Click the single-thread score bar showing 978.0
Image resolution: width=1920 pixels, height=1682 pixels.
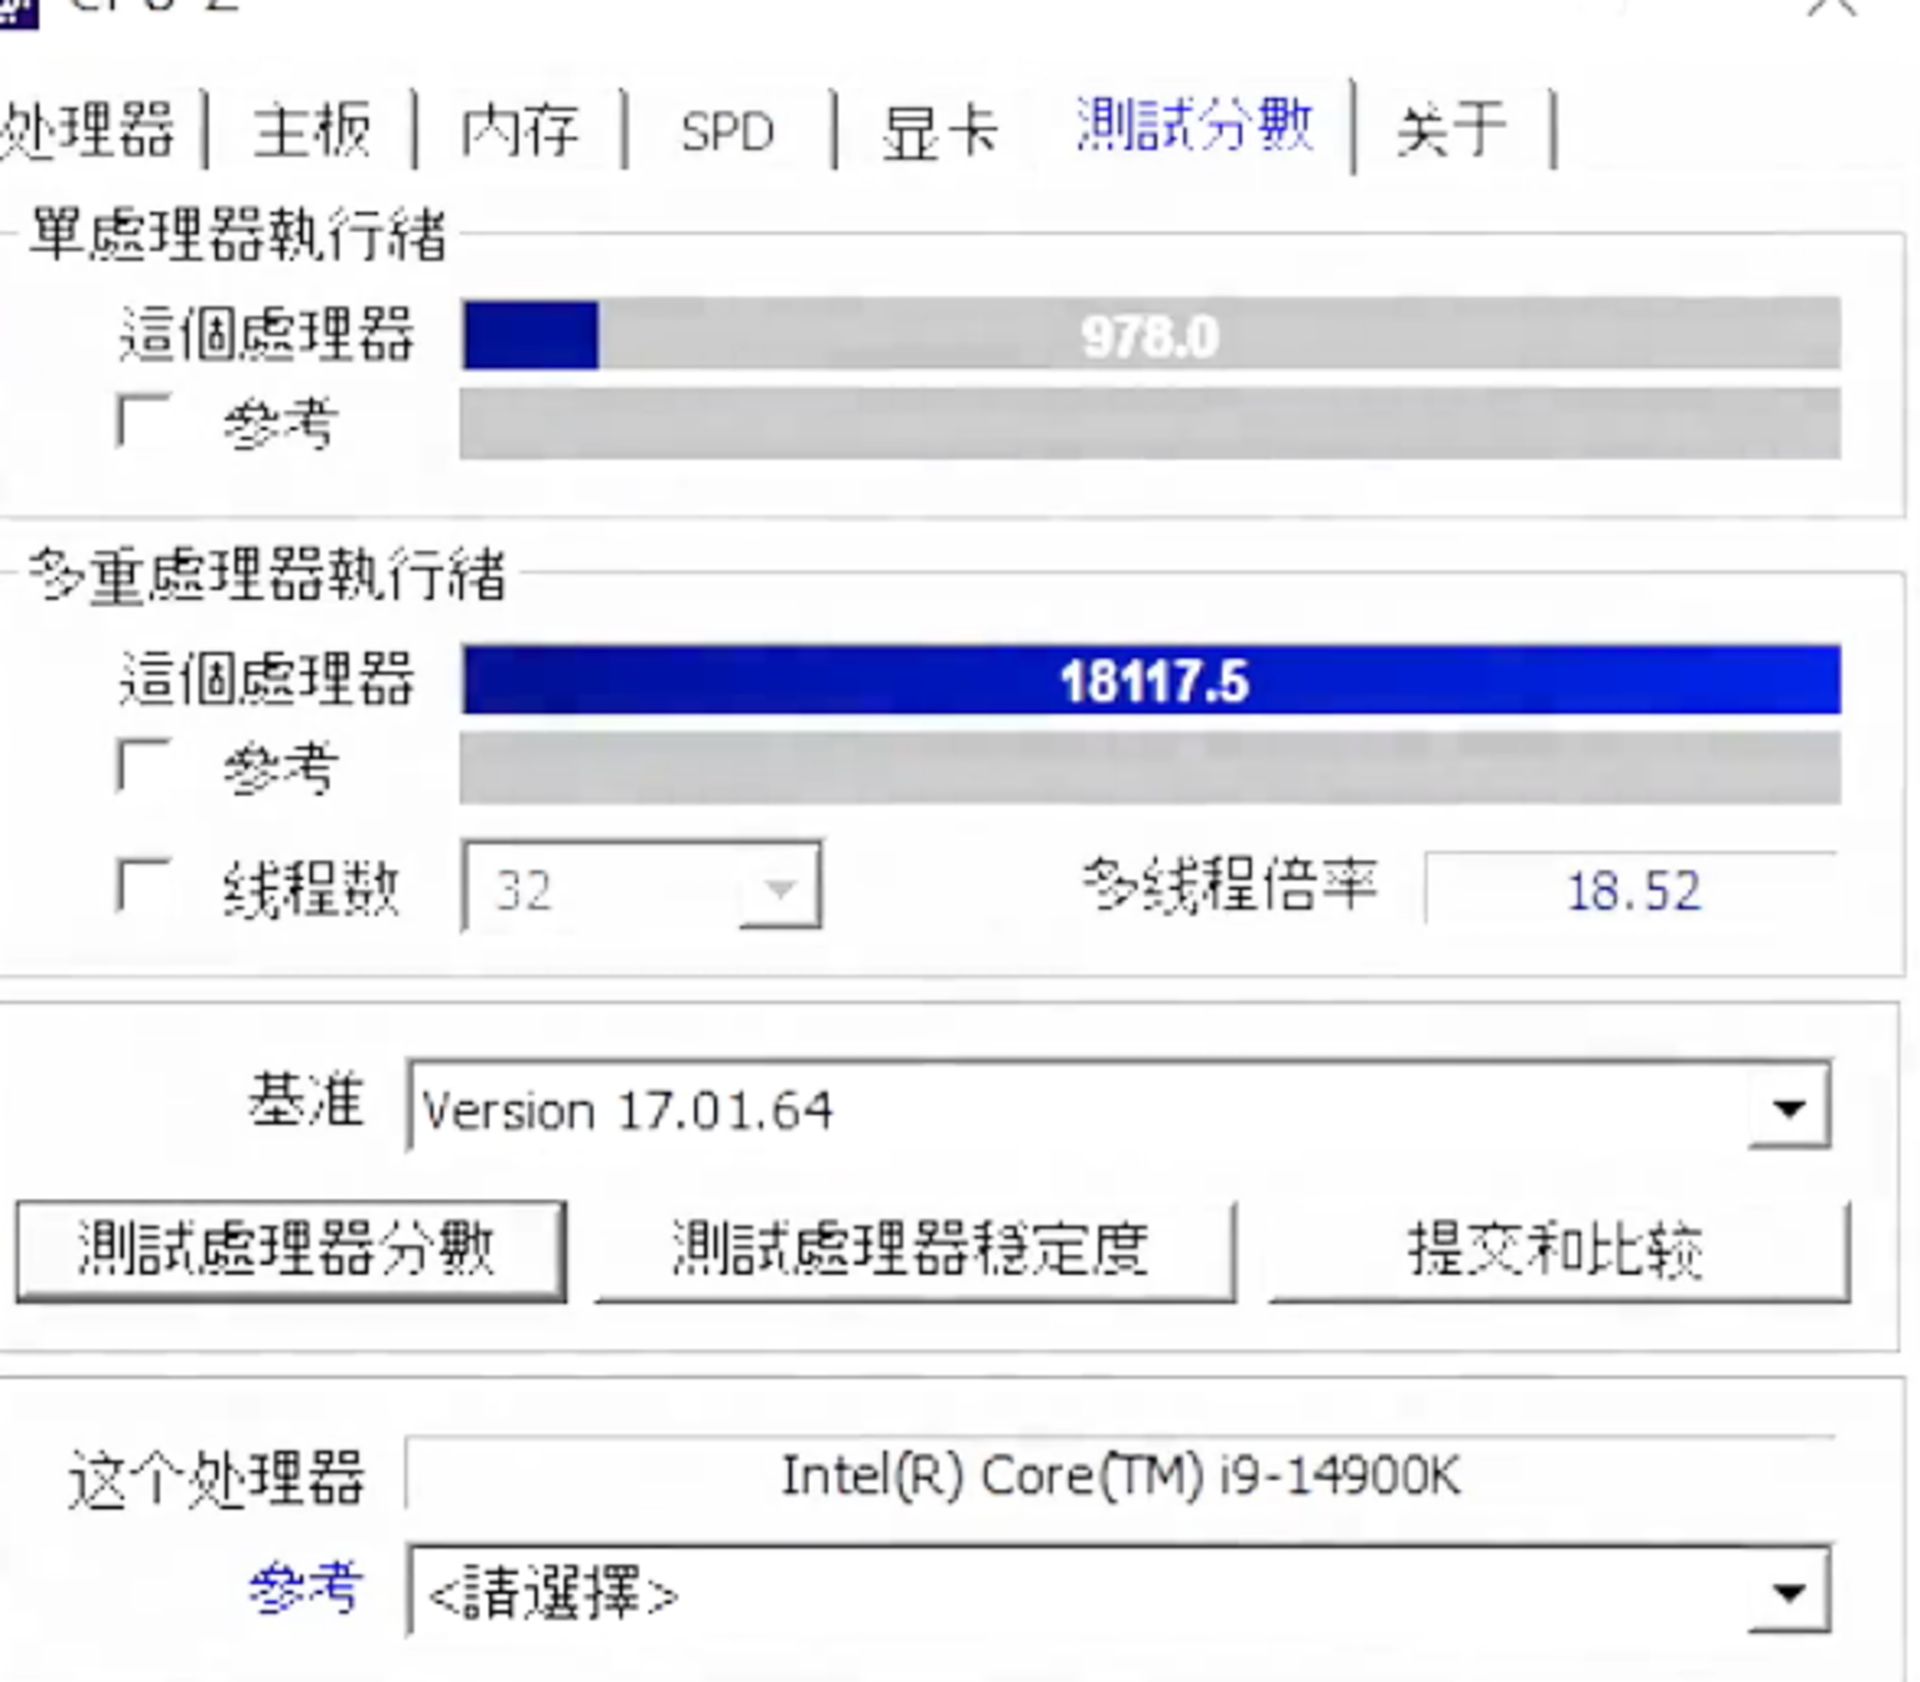1150,338
